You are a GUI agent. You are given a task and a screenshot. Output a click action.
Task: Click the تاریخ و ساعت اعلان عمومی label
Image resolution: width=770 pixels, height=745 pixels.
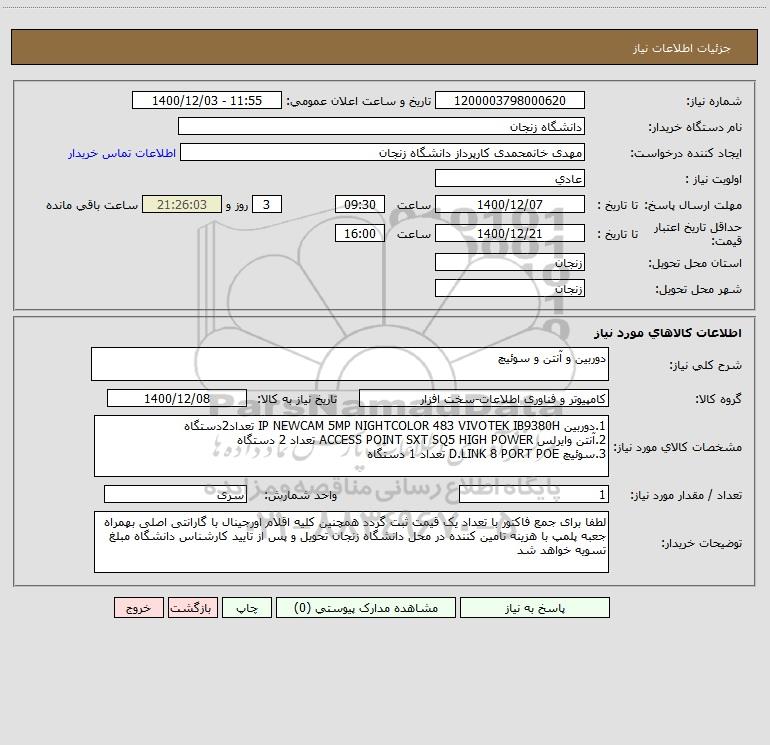(359, 101)
